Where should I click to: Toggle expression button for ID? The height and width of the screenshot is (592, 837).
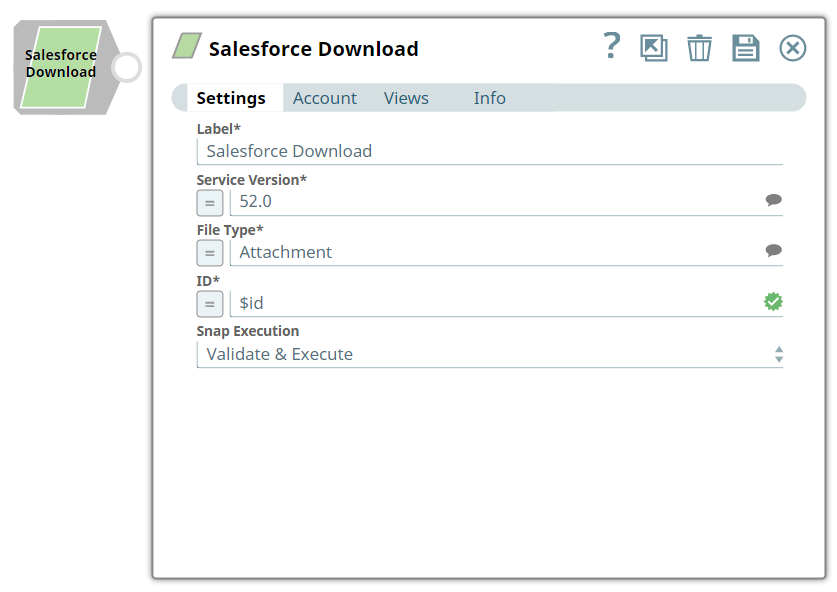[210, 304]
